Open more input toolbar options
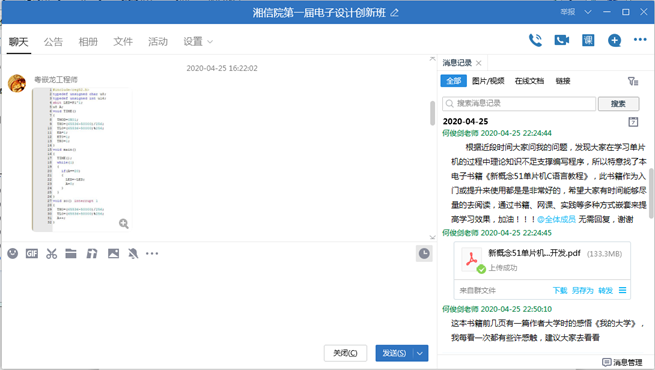The width and height of the screenshot is (655, 370). [x=152, y=253]
